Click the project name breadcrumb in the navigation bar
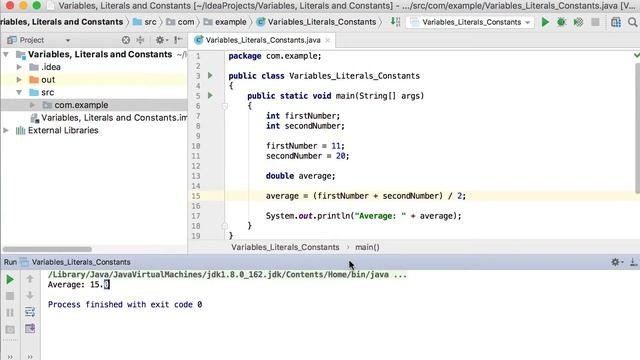This screenshot has width=640, height=360. (x=61, y=22)
